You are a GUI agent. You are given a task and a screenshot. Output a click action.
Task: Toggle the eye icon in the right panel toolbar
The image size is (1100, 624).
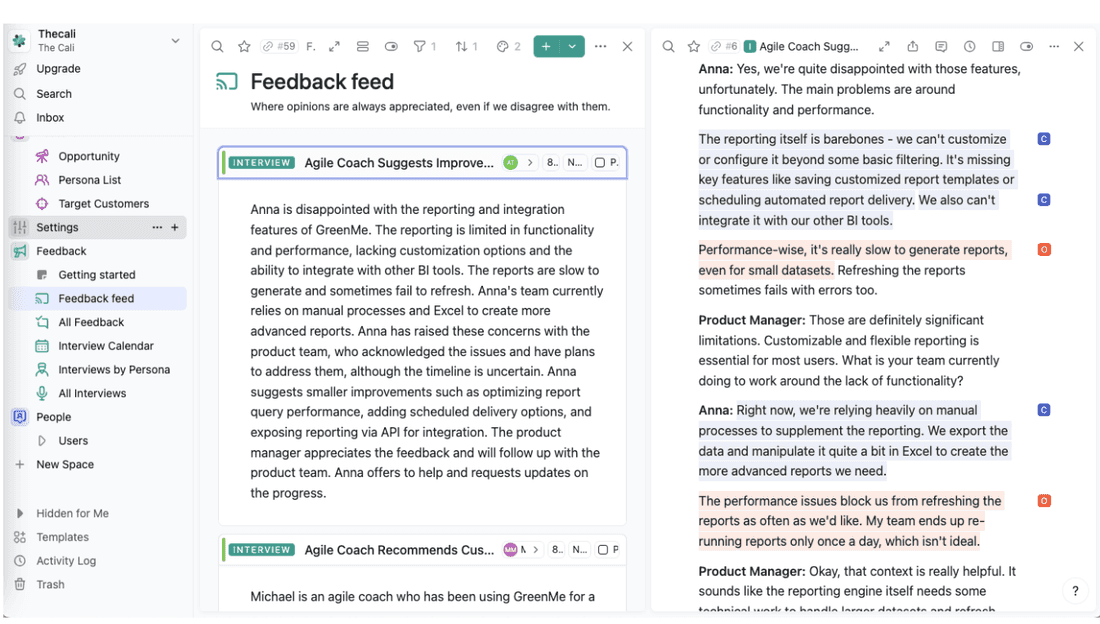[1025, 46]
